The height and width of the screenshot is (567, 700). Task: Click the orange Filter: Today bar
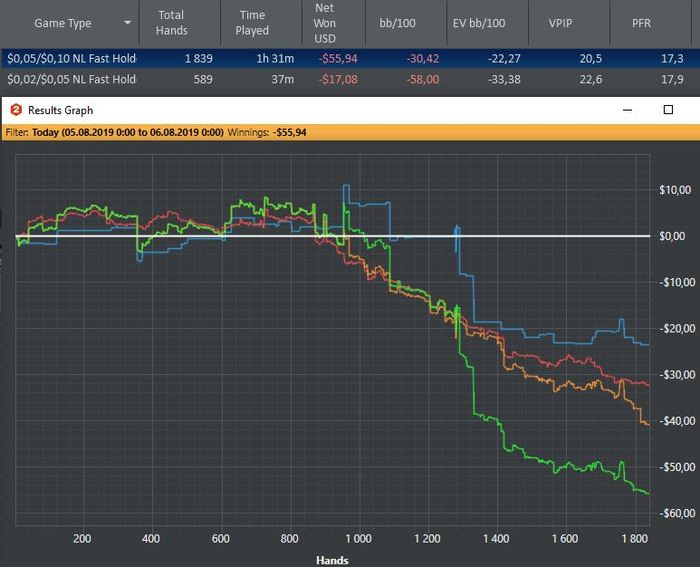(351, 133)
